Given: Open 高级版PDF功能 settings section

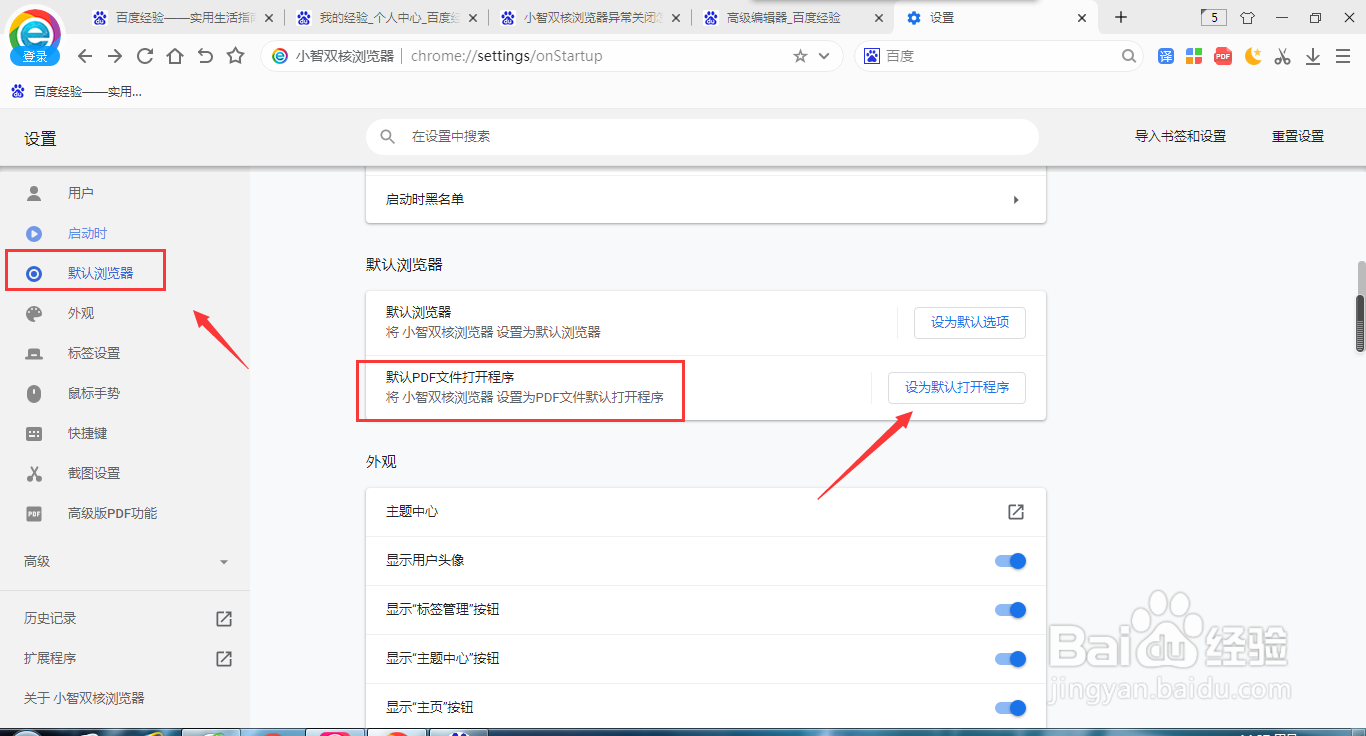Looking at the screenshot, I should (x=112, y=513).
